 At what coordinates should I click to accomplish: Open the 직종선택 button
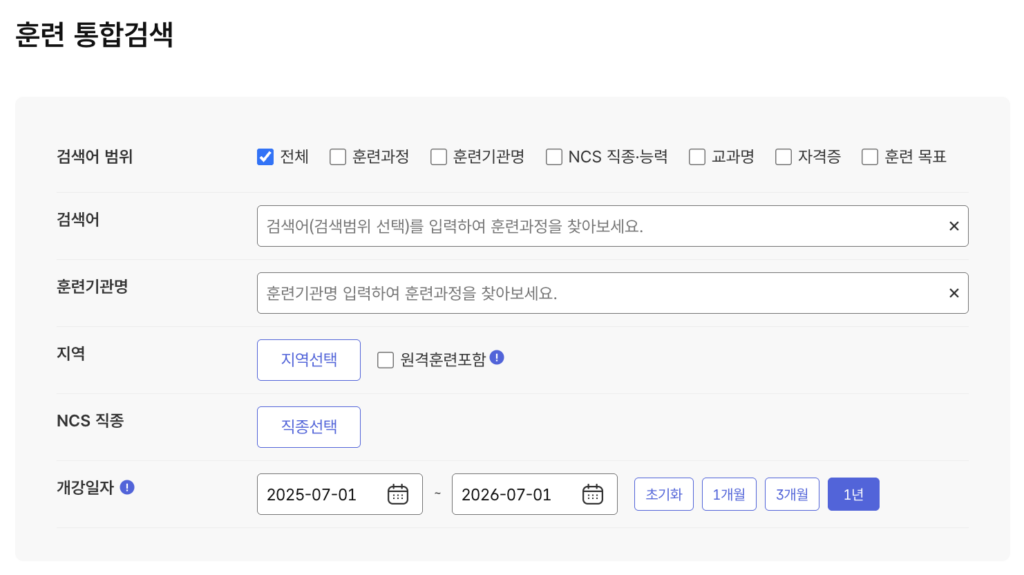coord(309,427)
